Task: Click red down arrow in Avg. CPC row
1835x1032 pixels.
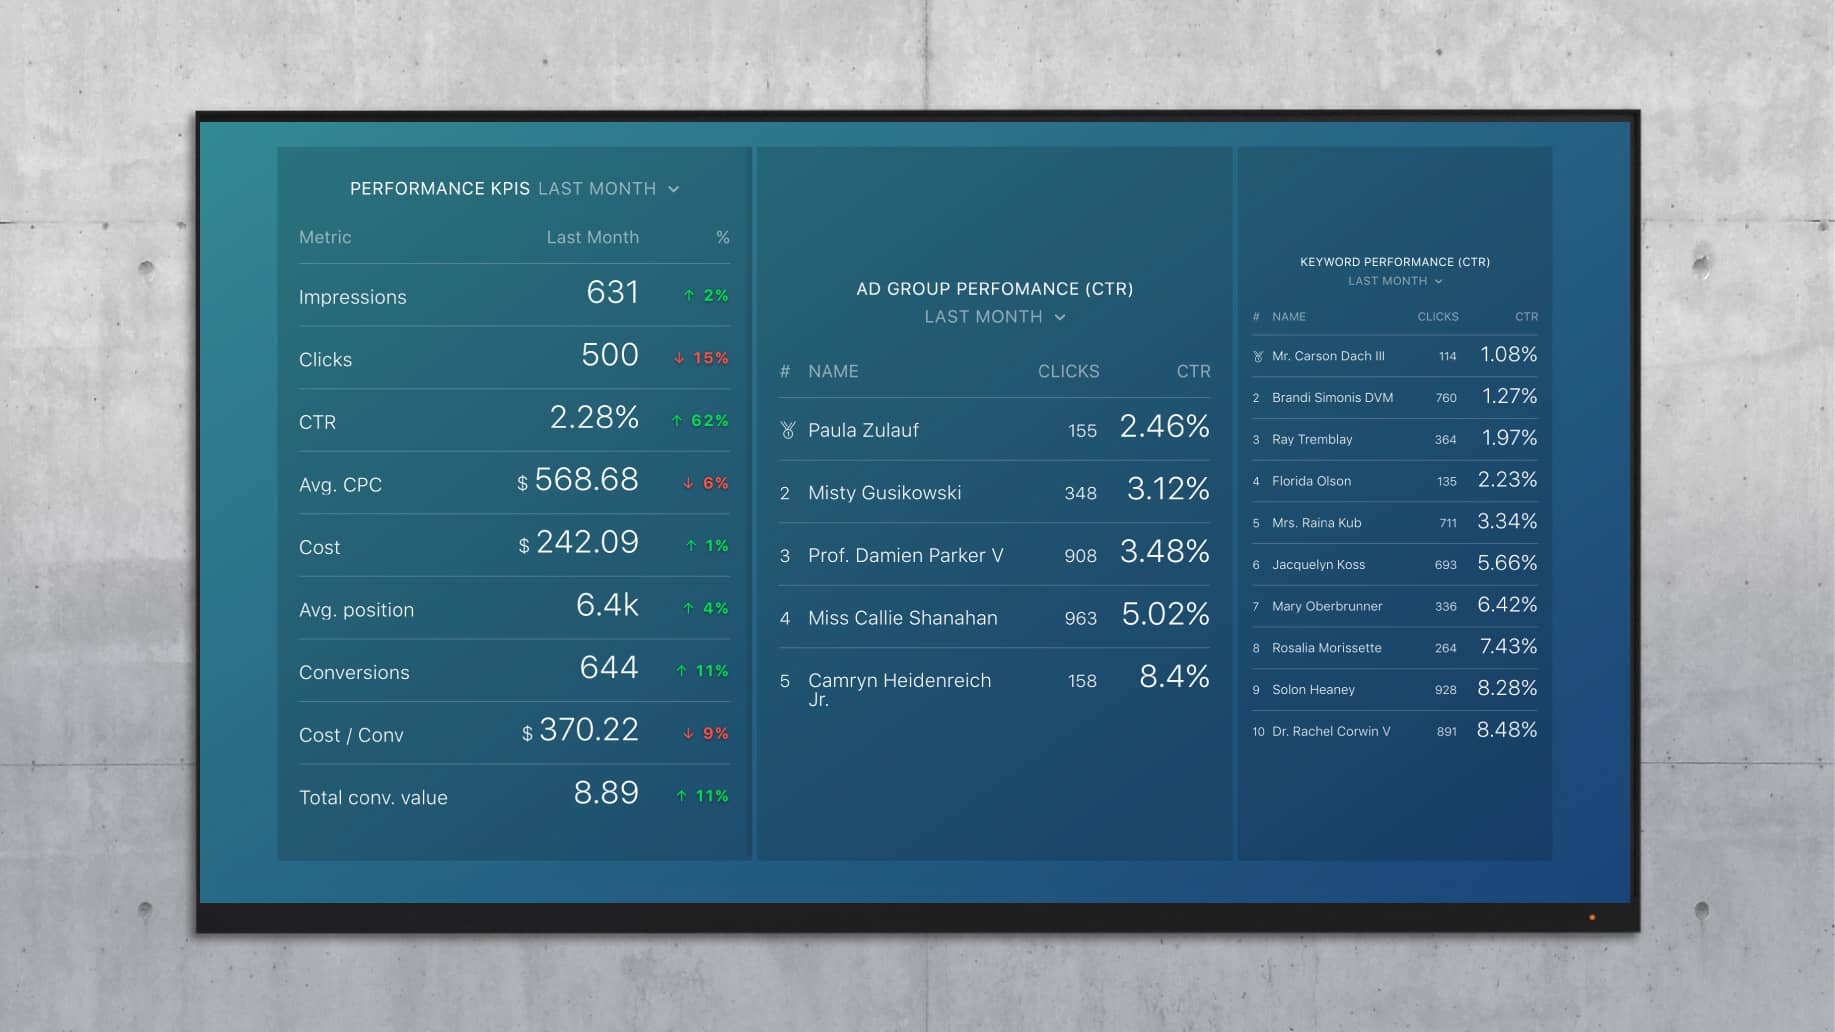Action: point(688,483)
